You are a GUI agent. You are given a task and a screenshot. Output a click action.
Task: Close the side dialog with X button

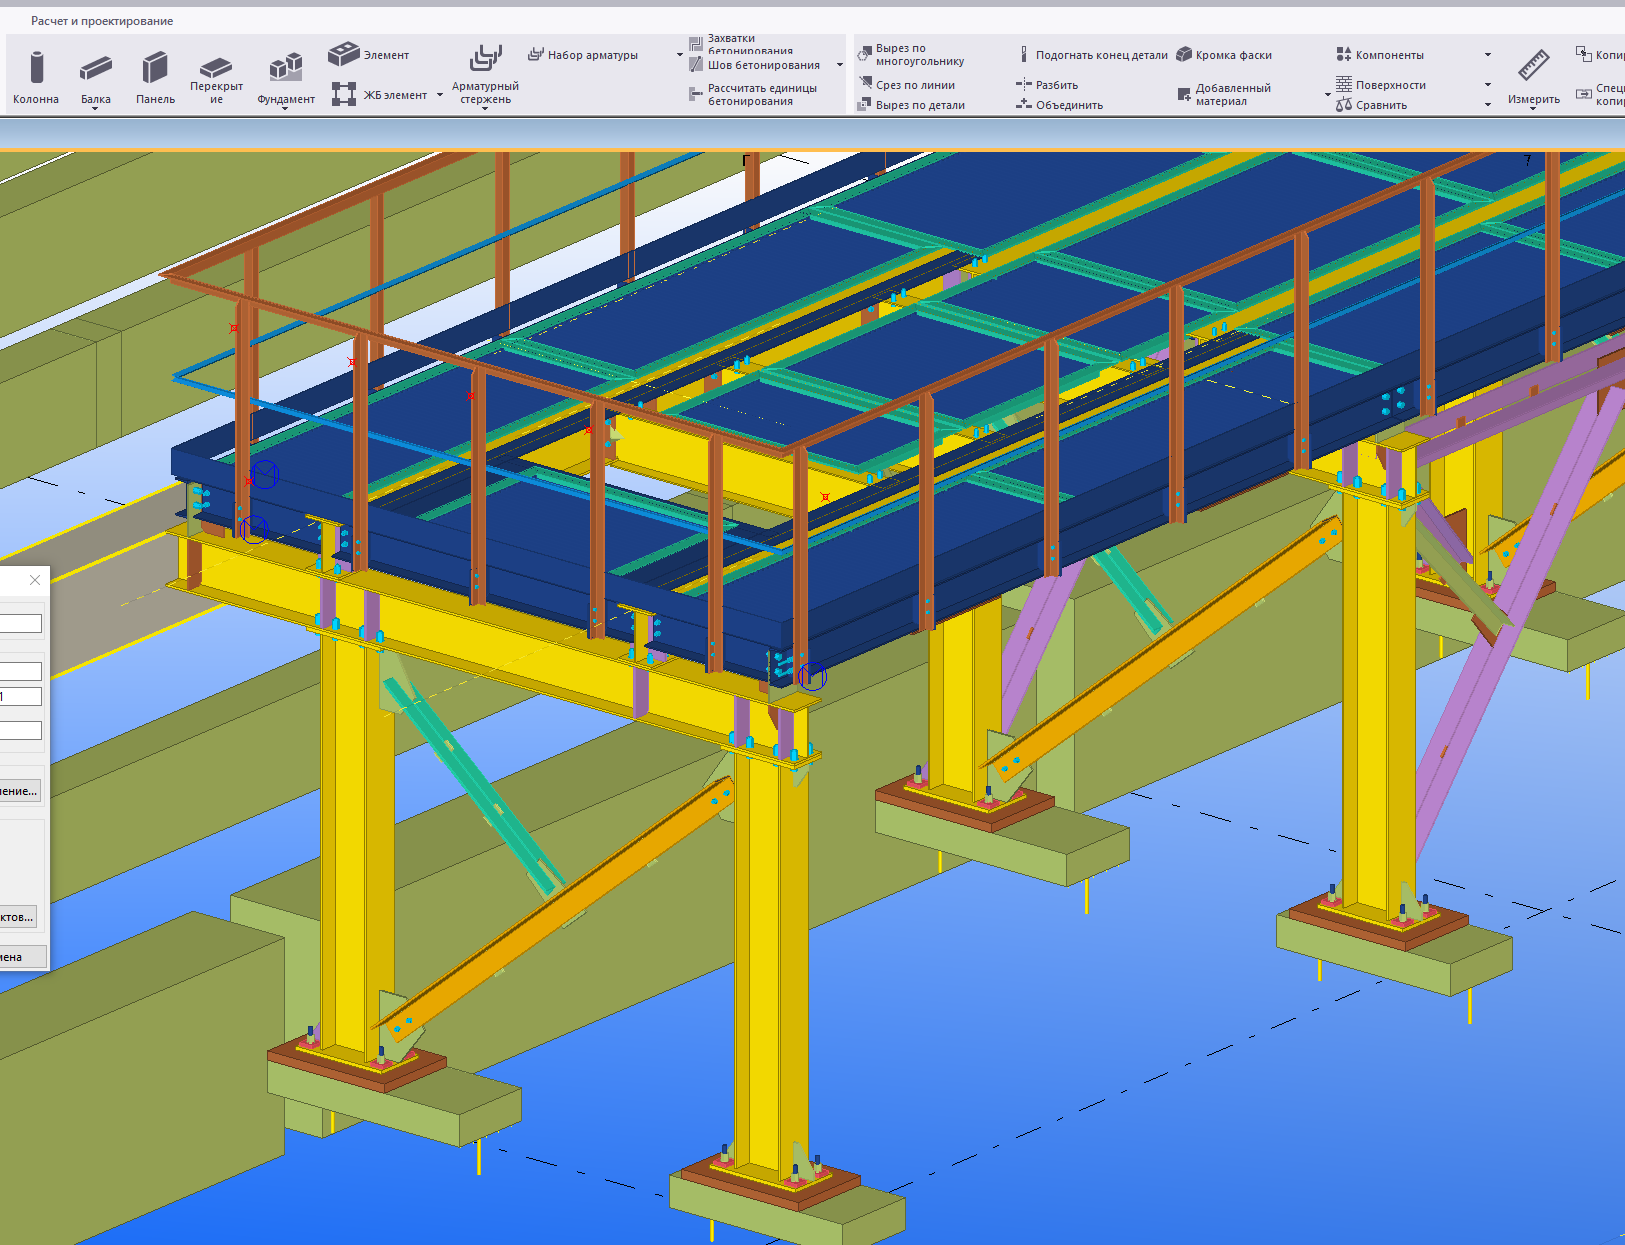tap(35, 580)
